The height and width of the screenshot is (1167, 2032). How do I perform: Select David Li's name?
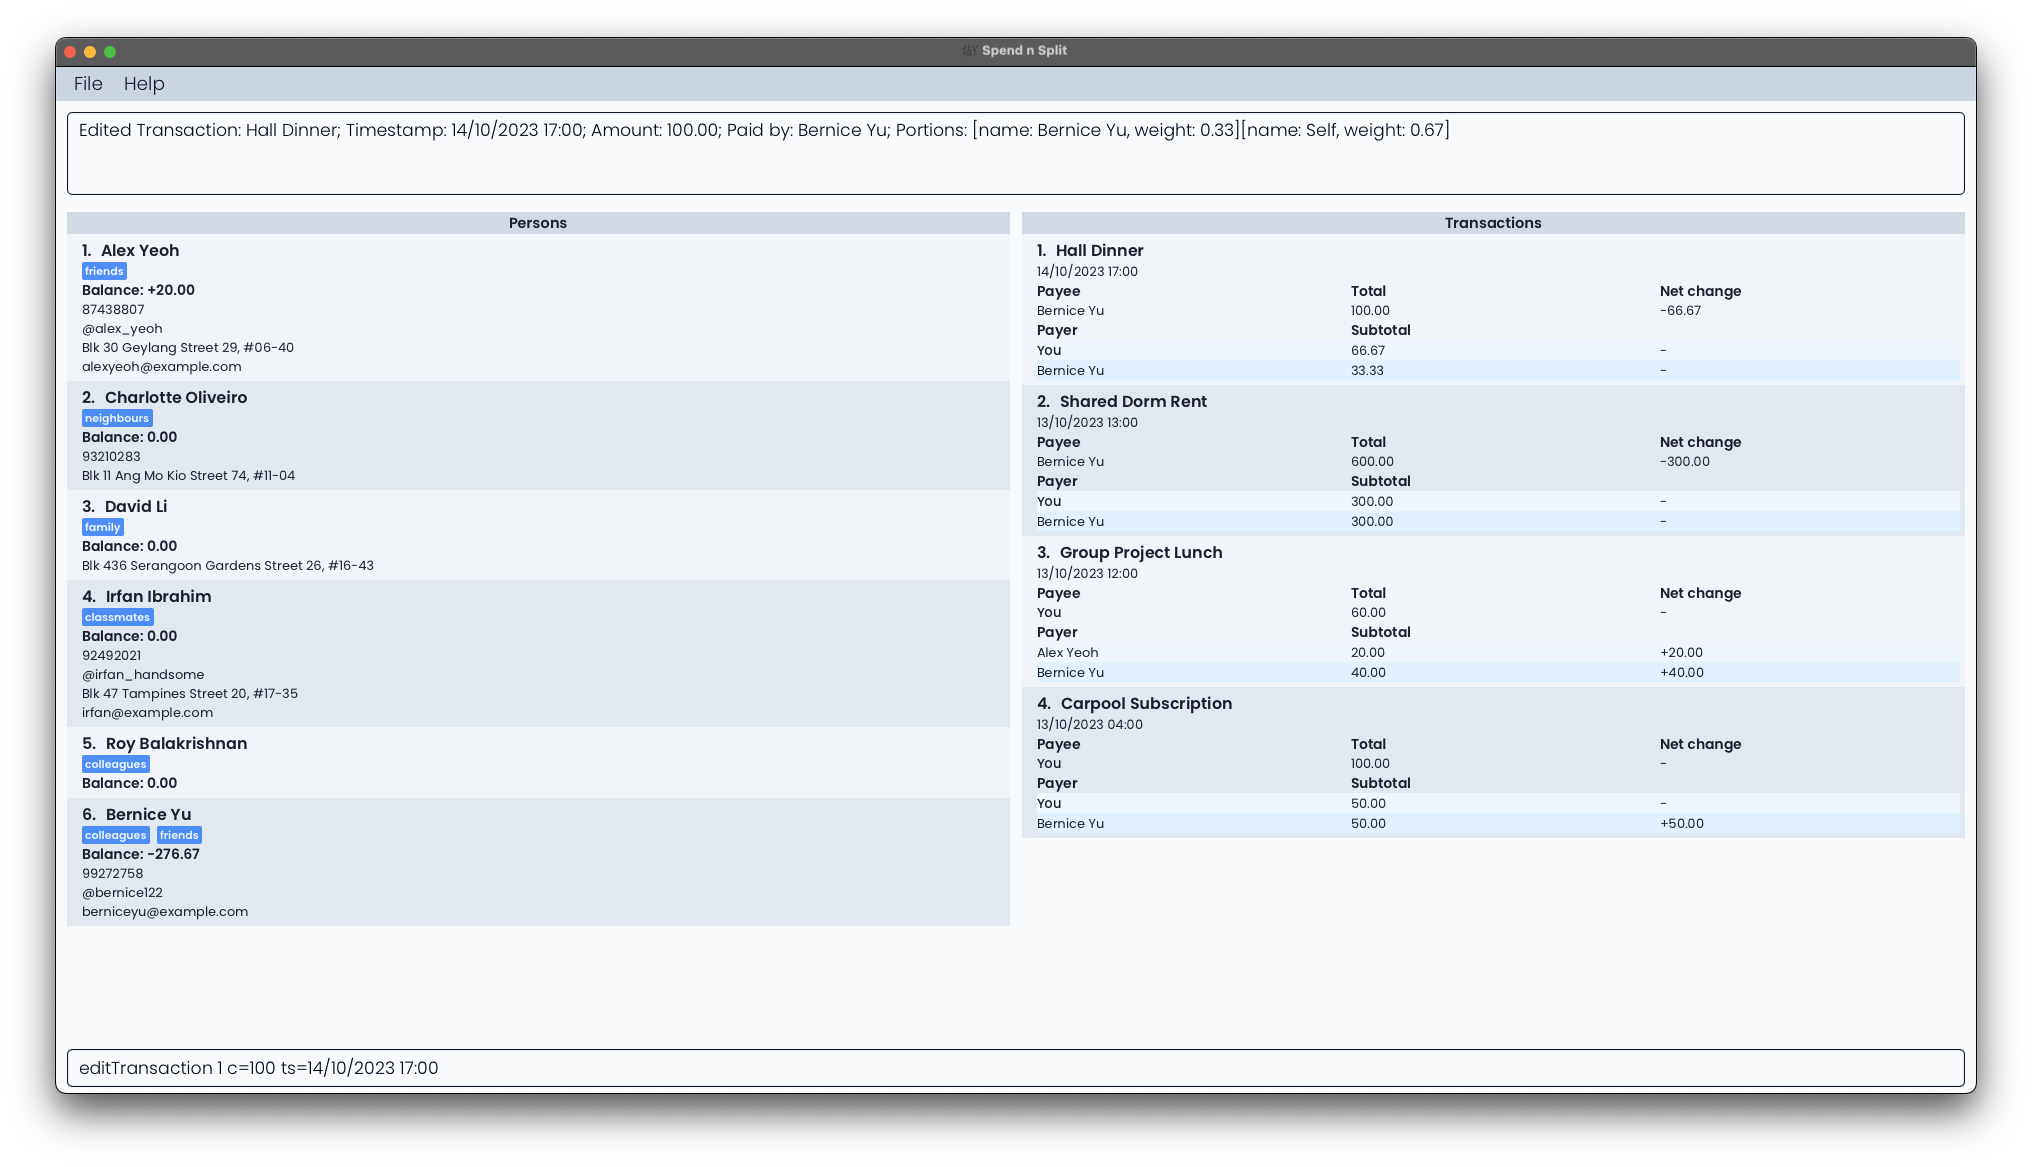pos(136,507)
